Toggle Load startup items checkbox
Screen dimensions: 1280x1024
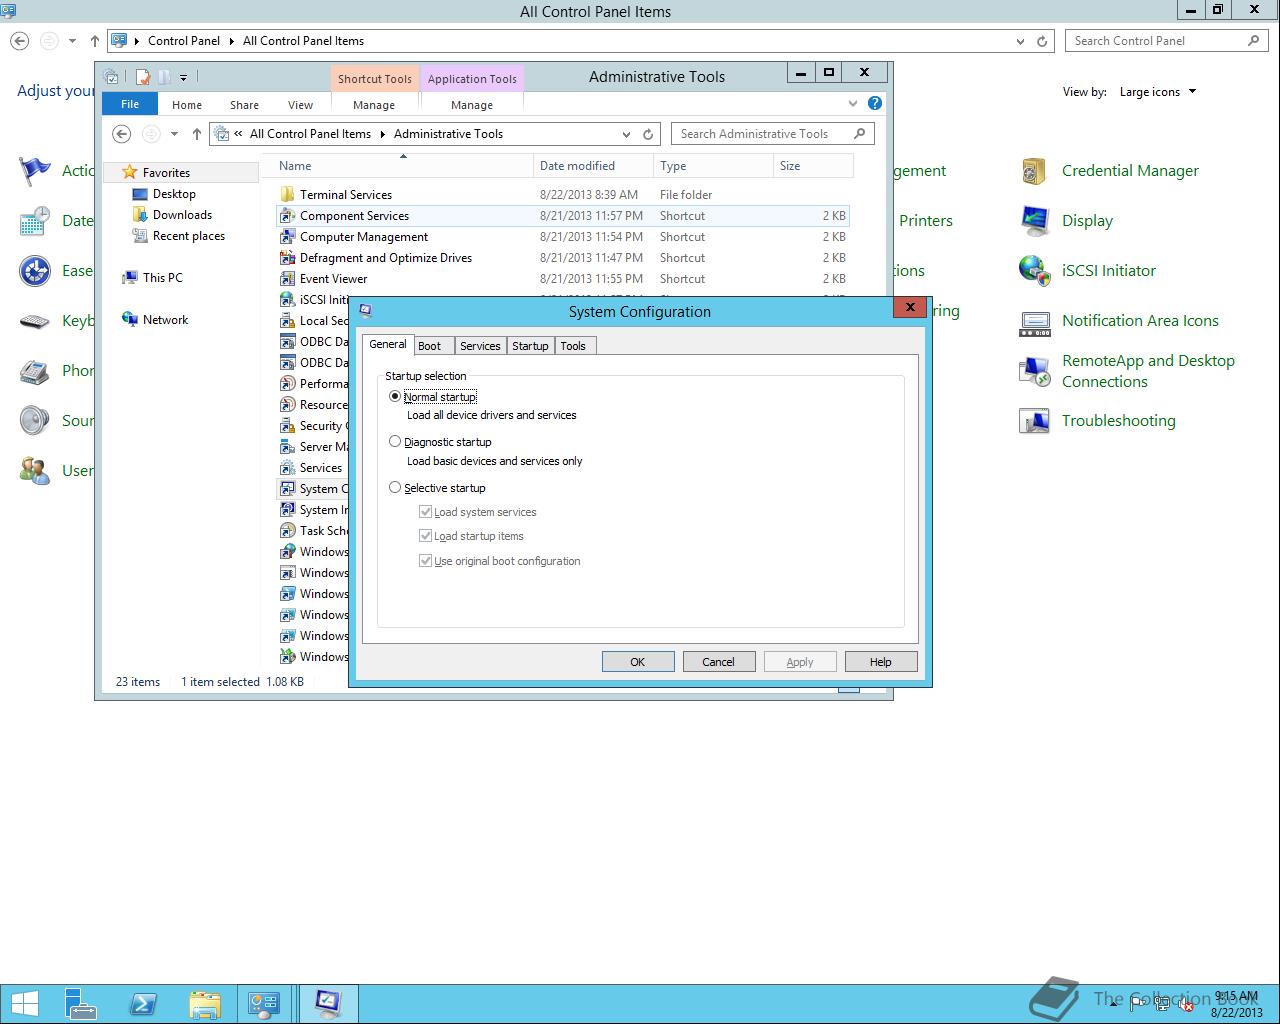coord(426,535)
